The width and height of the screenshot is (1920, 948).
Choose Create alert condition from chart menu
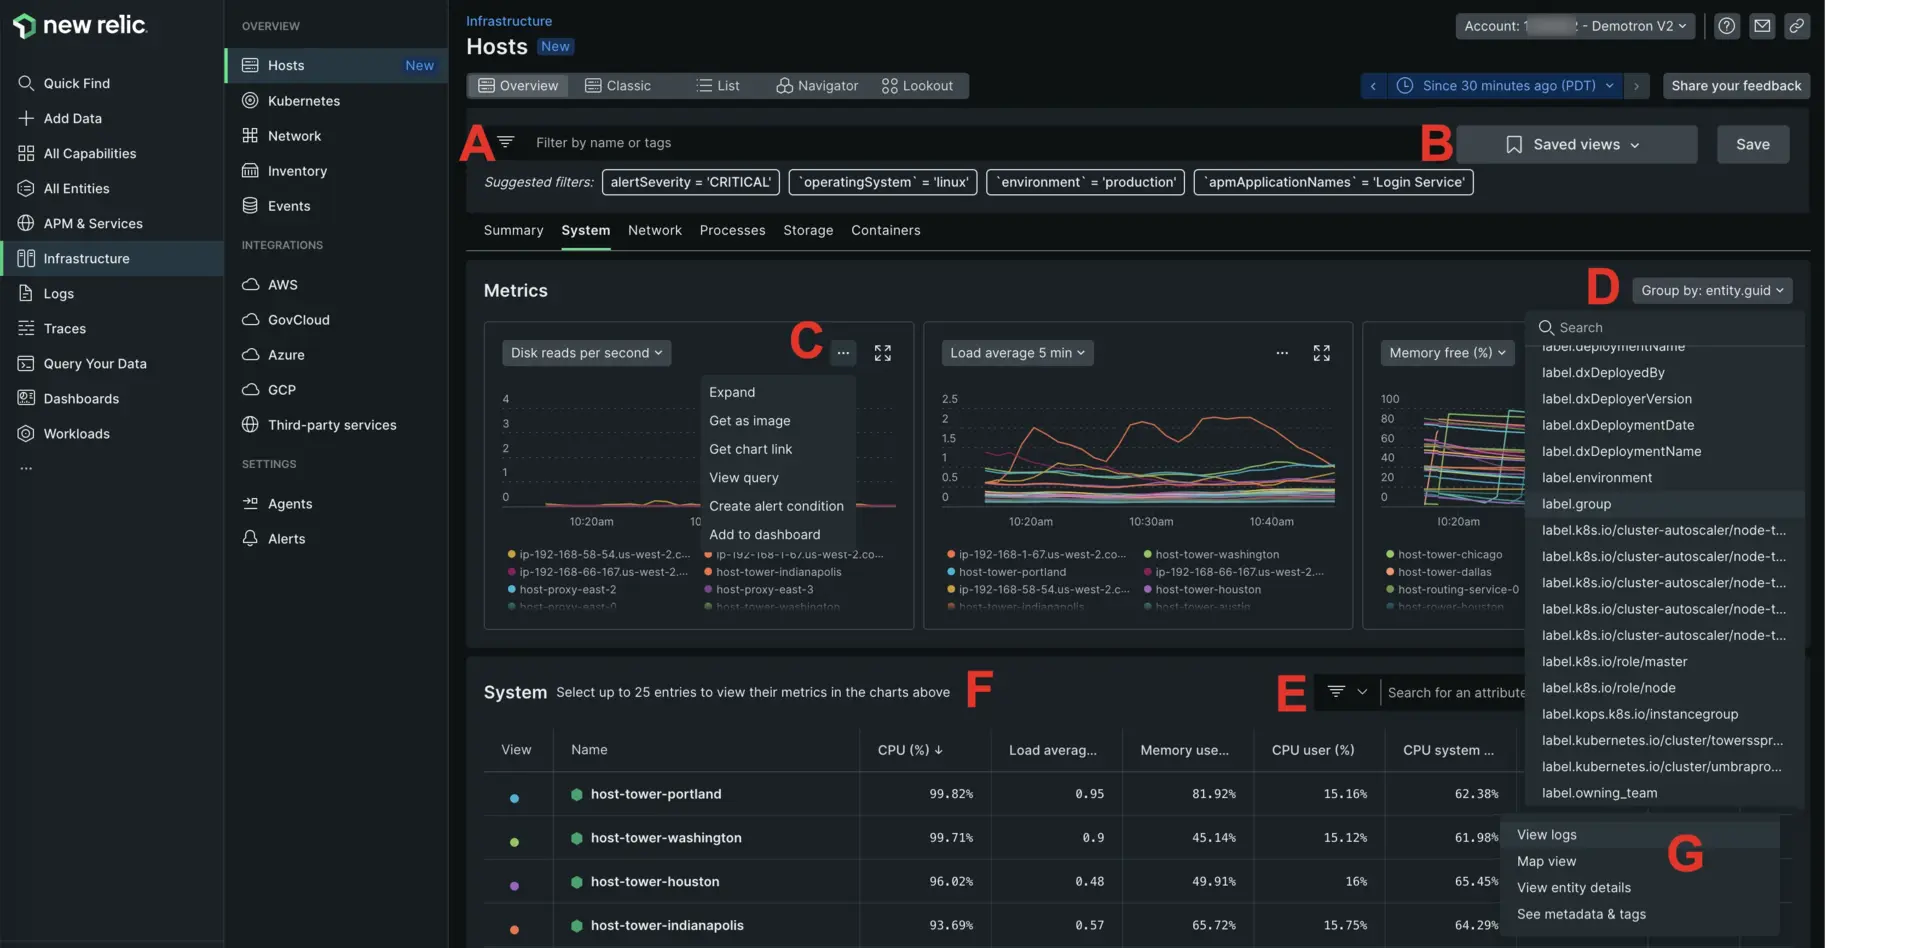(x=776, y=506)
